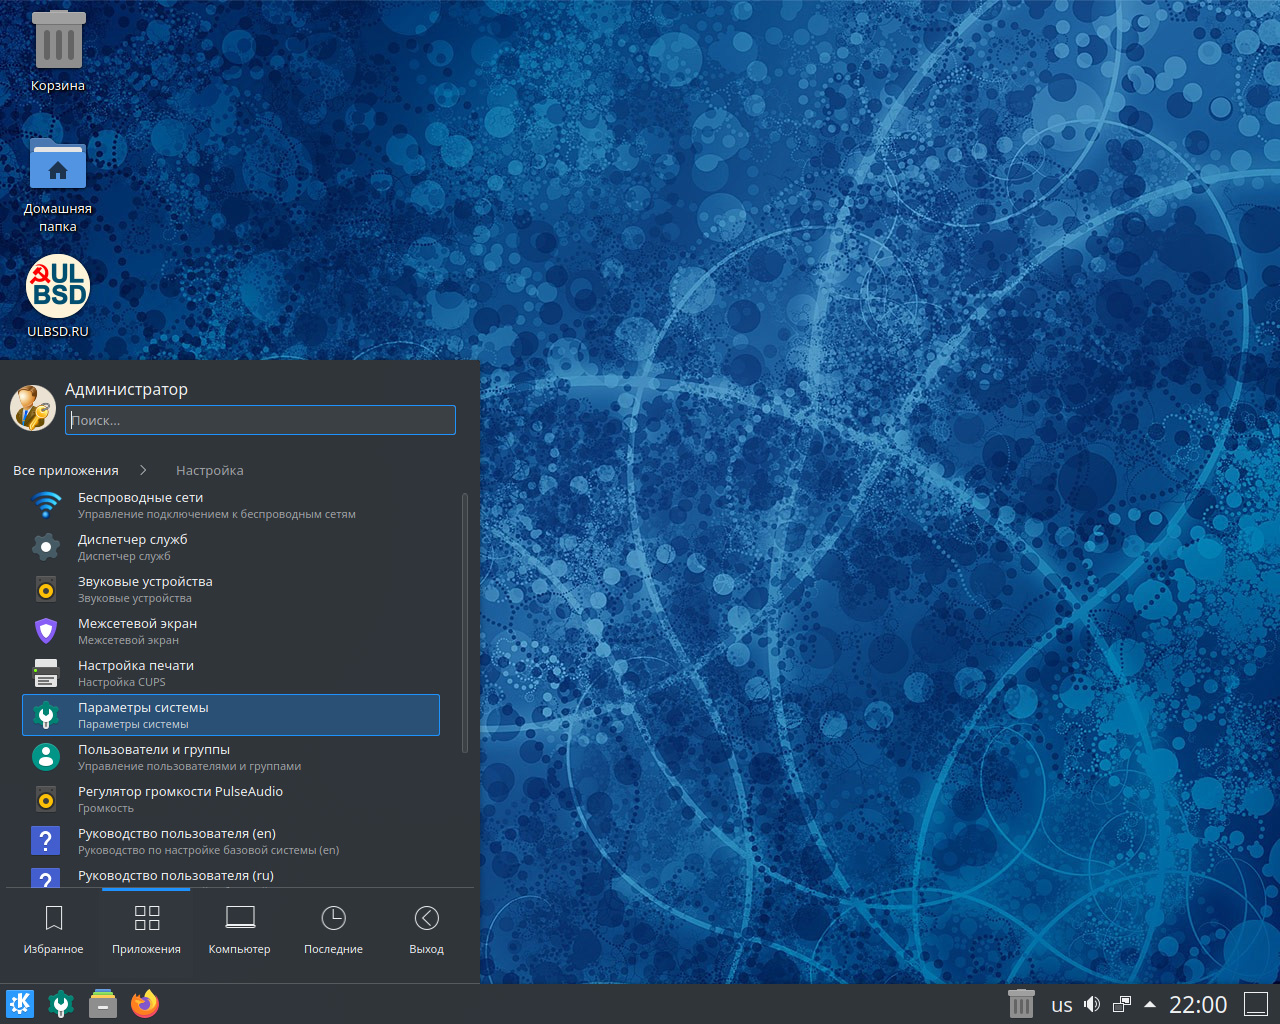Switch to the Избранное tab
The image size is (1280, 1024).
tap(54, 930)
